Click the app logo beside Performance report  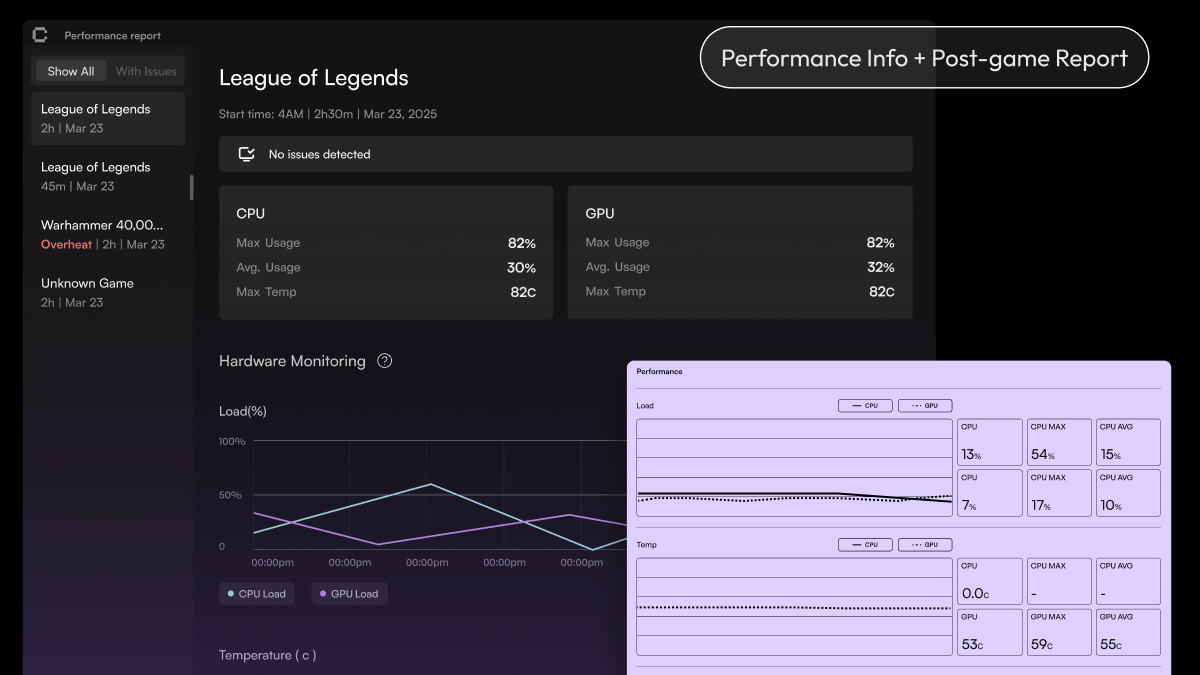40,35
